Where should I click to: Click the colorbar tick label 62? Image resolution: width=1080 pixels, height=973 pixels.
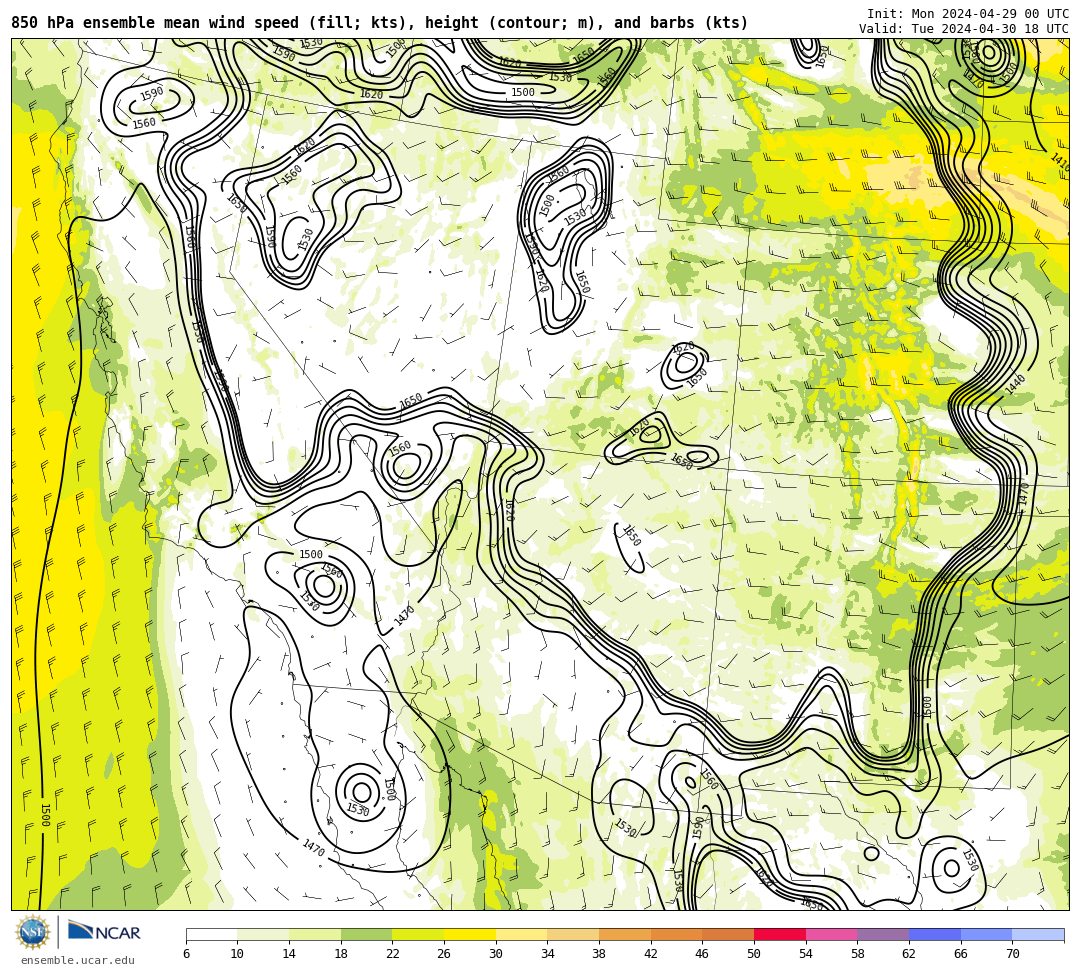[x=909, y=954]
